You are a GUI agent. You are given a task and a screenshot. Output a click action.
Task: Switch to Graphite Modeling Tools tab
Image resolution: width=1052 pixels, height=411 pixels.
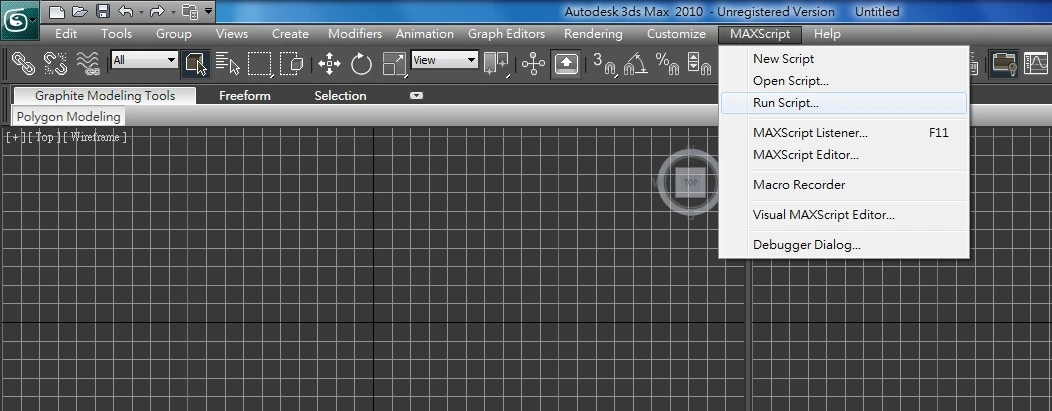[105, 96]
